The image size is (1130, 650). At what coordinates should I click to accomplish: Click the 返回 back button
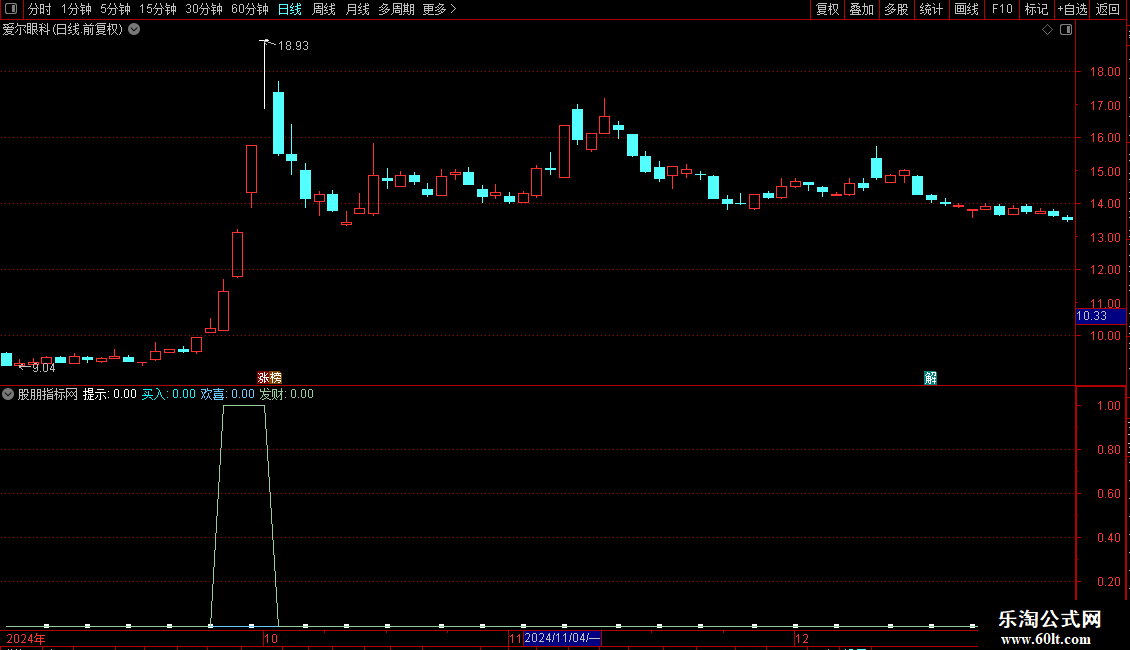1108,9
